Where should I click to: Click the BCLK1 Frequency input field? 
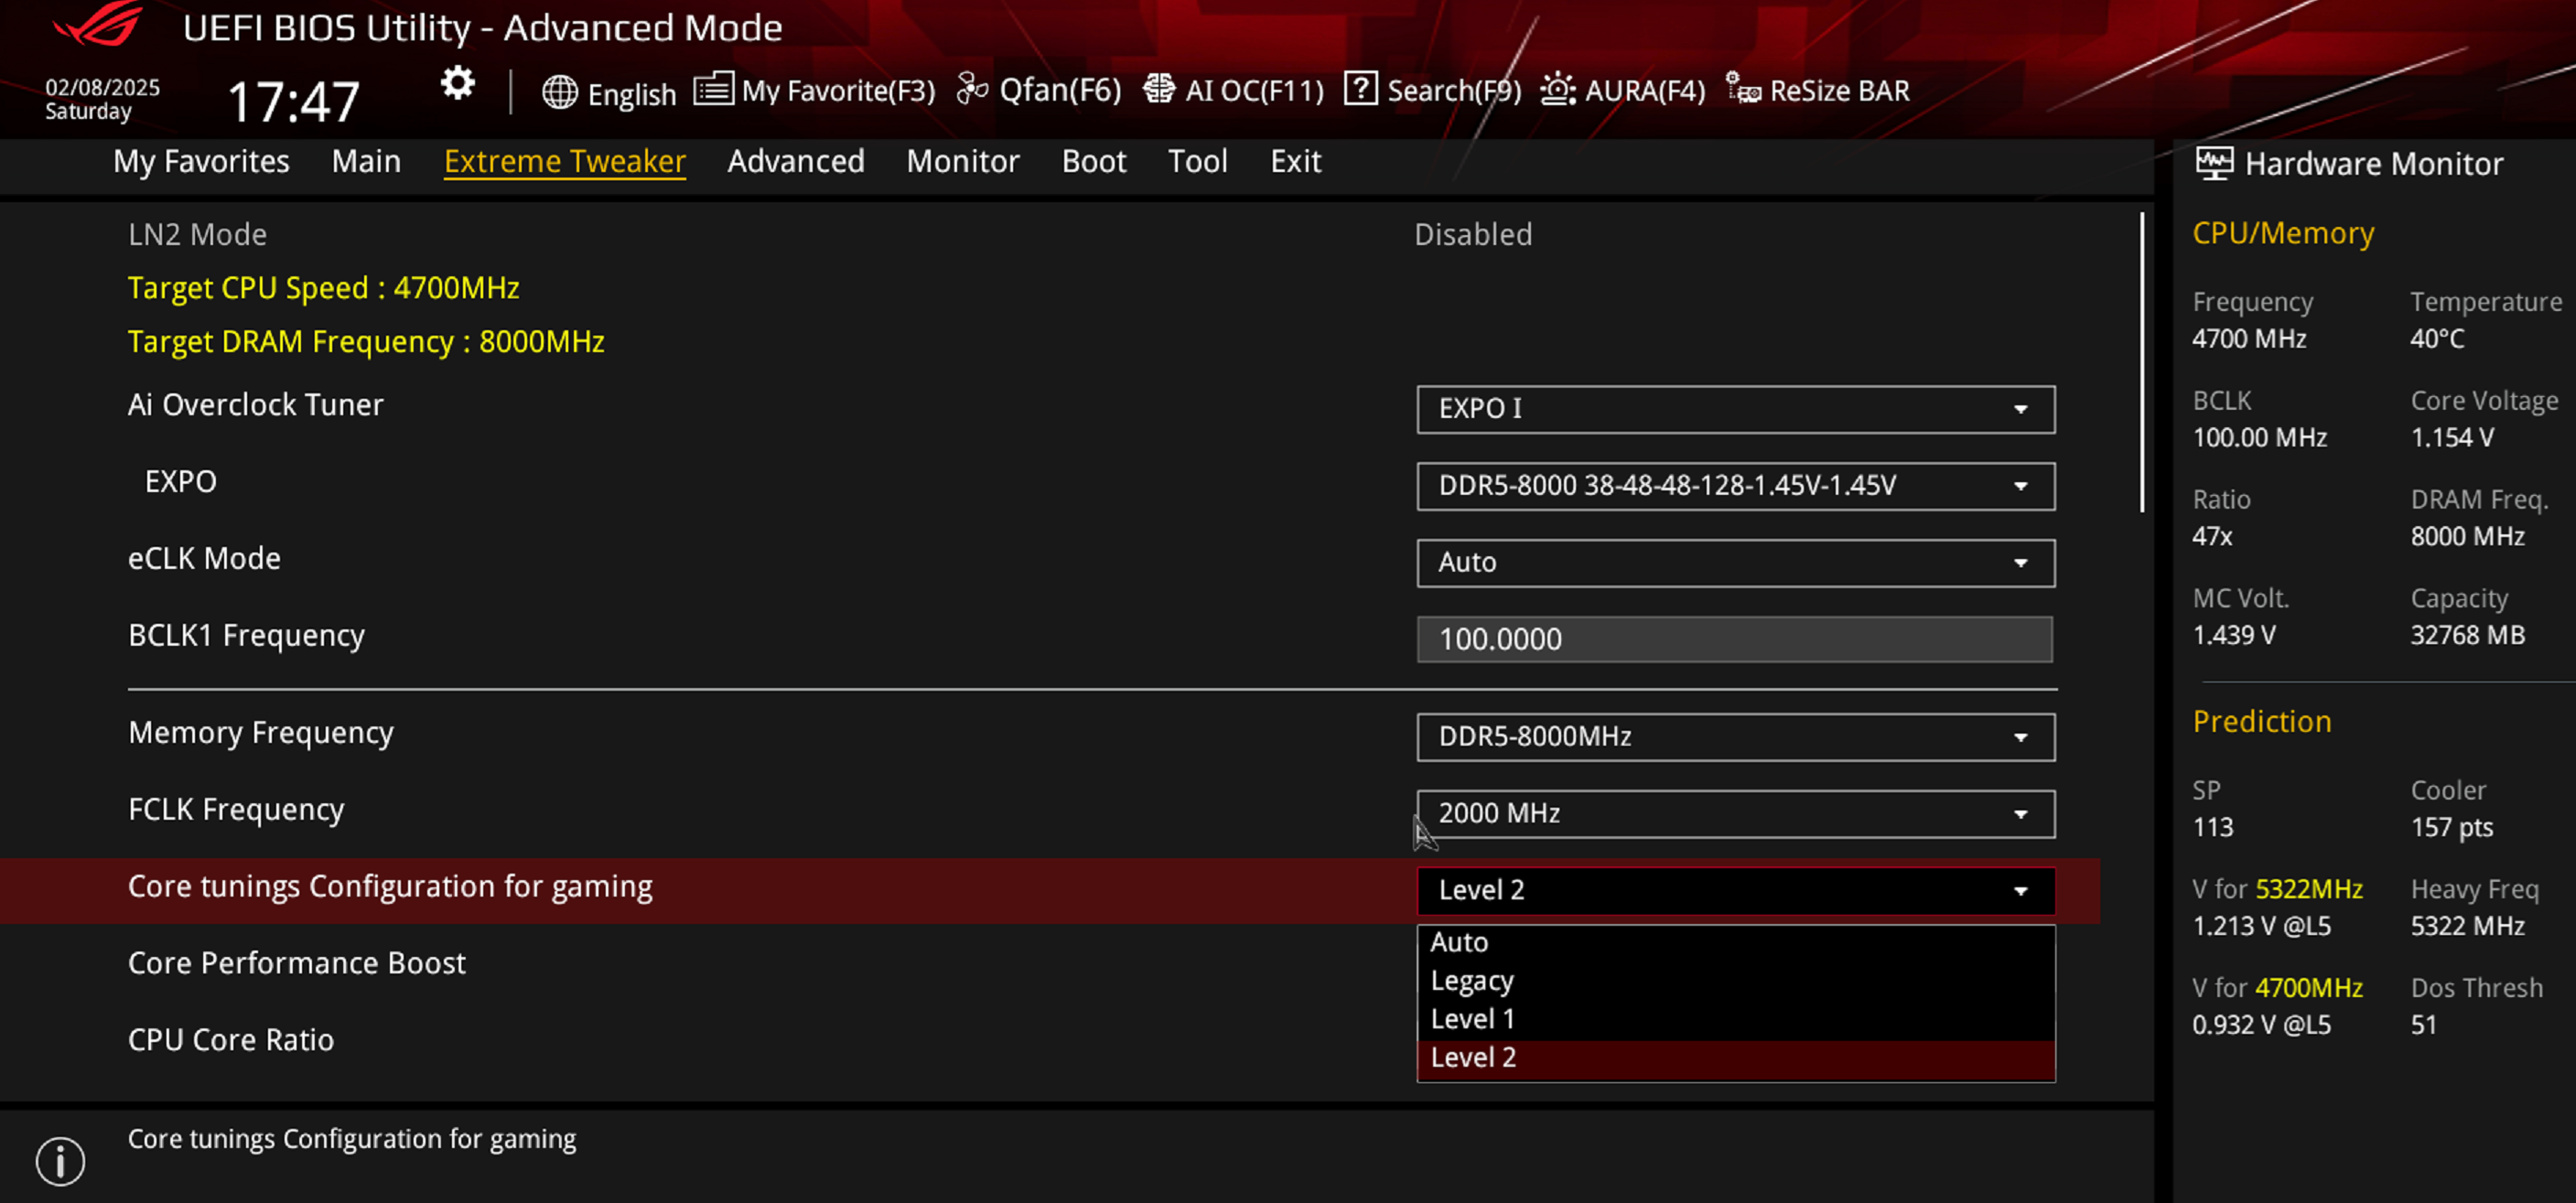pos(1734,639)
